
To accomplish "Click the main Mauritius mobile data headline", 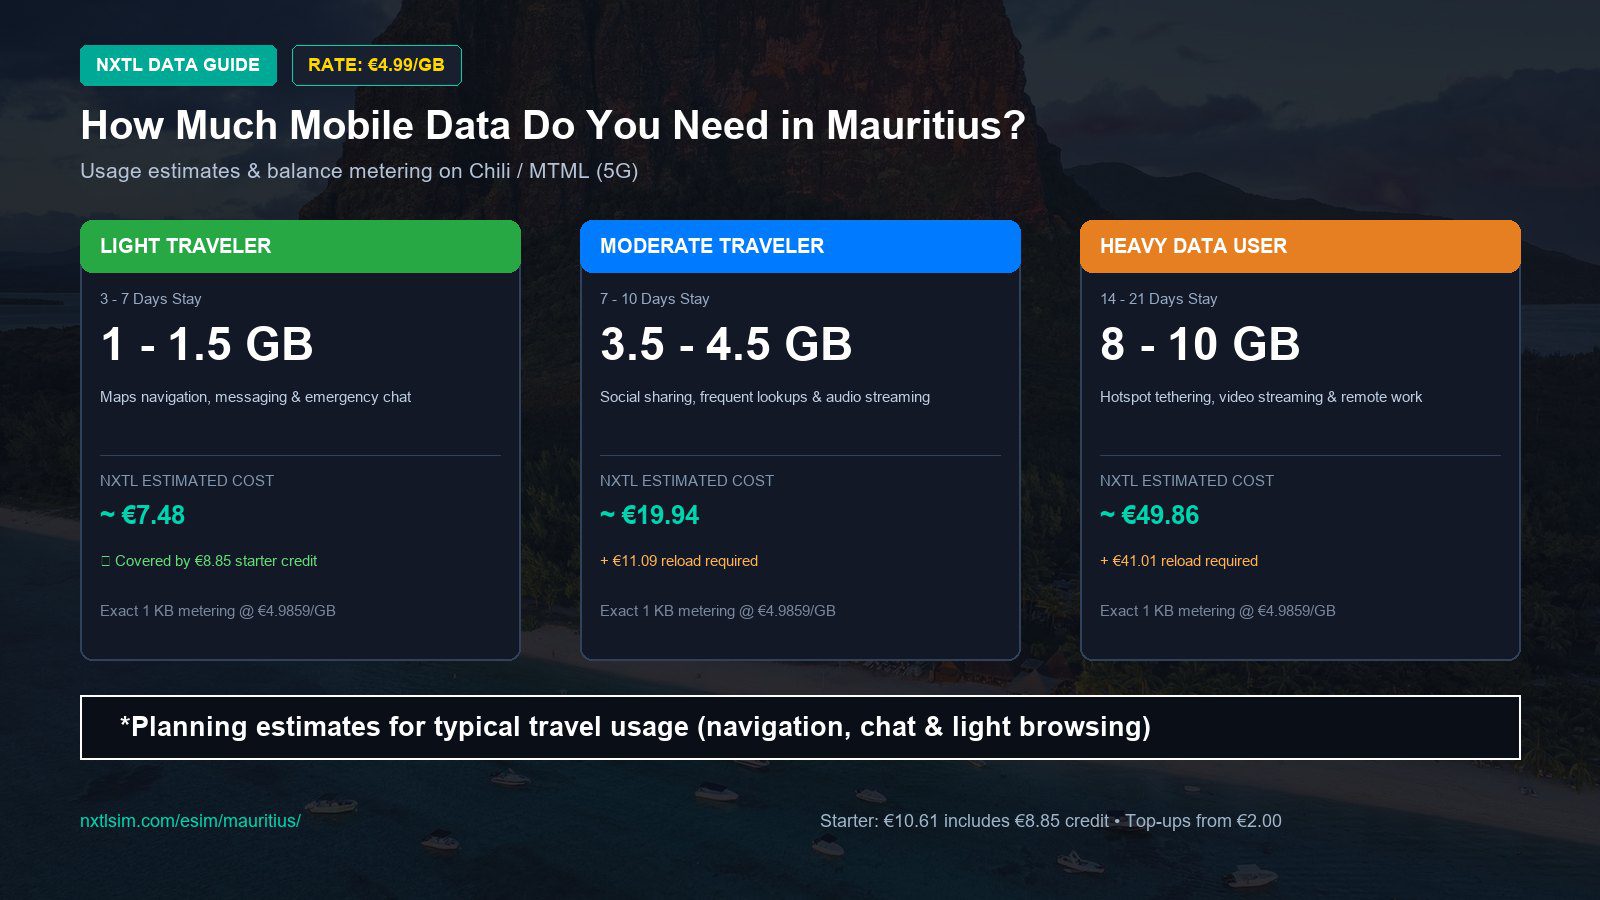I will point(553,125).
